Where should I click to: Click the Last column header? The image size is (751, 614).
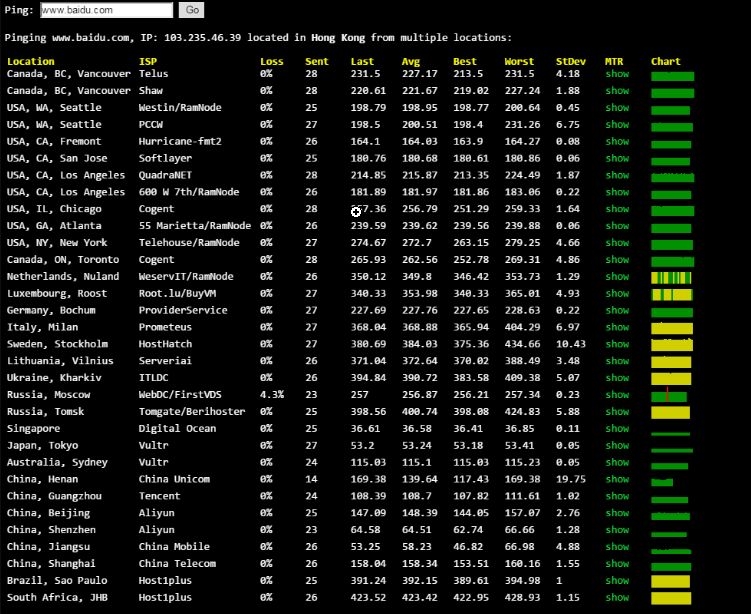pyautogui.click(x=362, y=61)
